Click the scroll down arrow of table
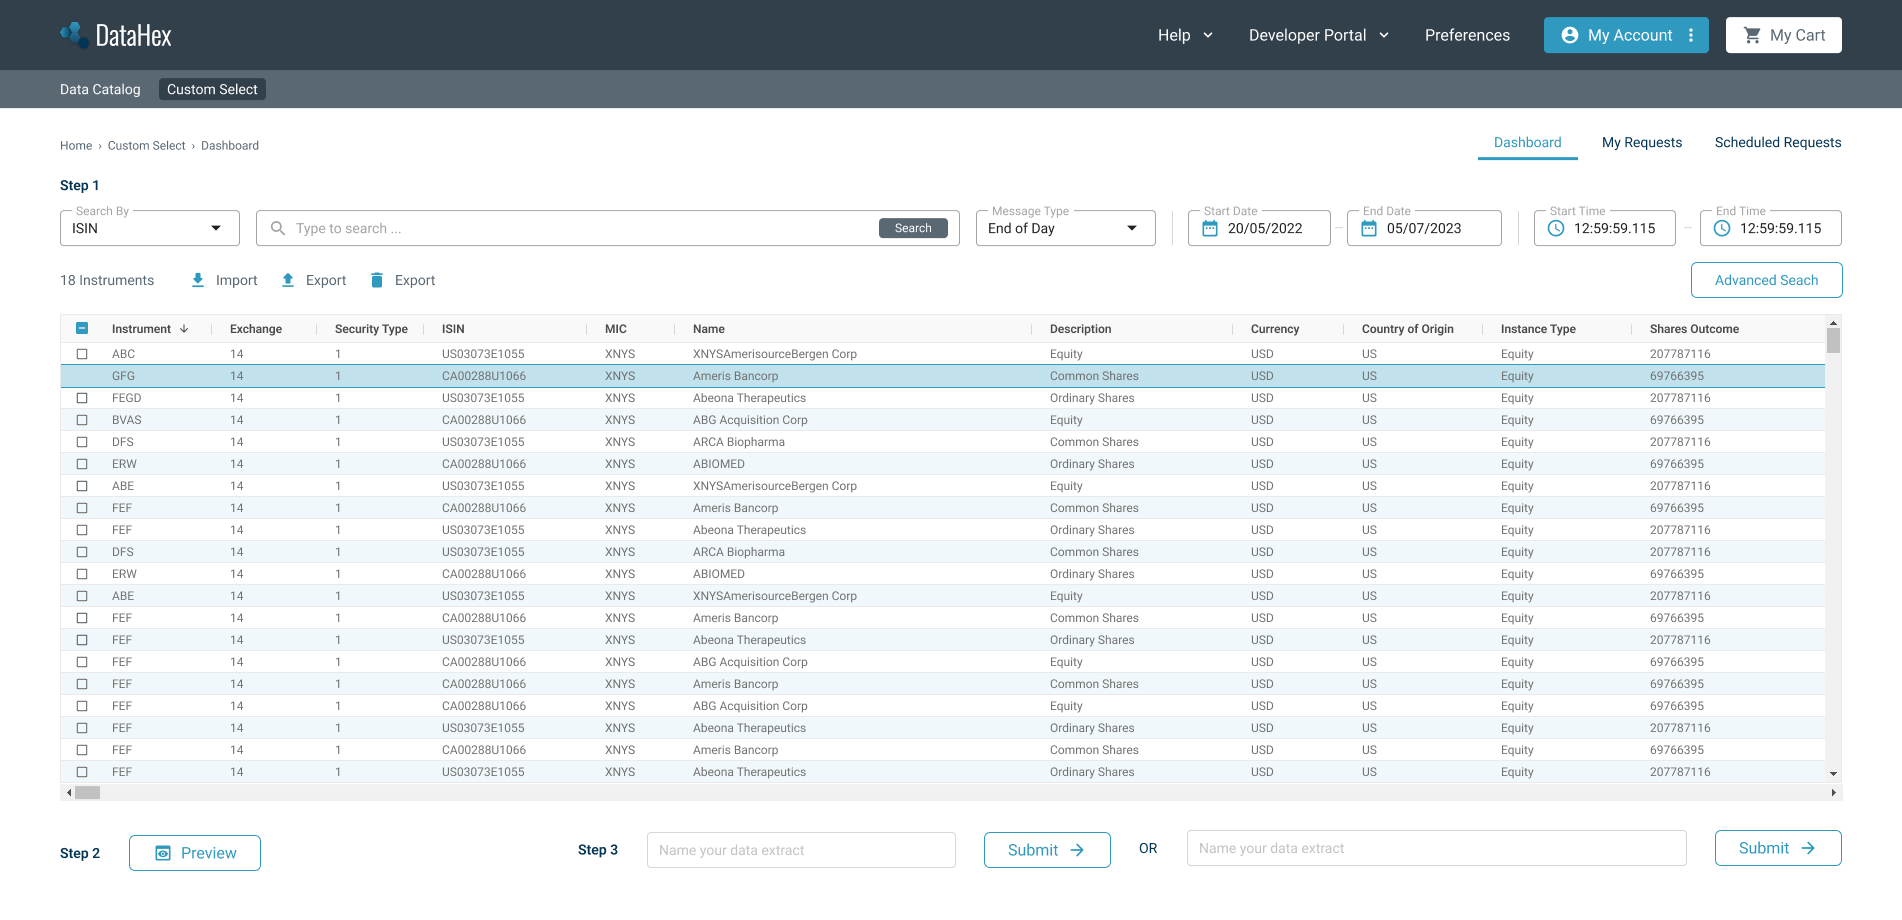 pos(1833,773)
